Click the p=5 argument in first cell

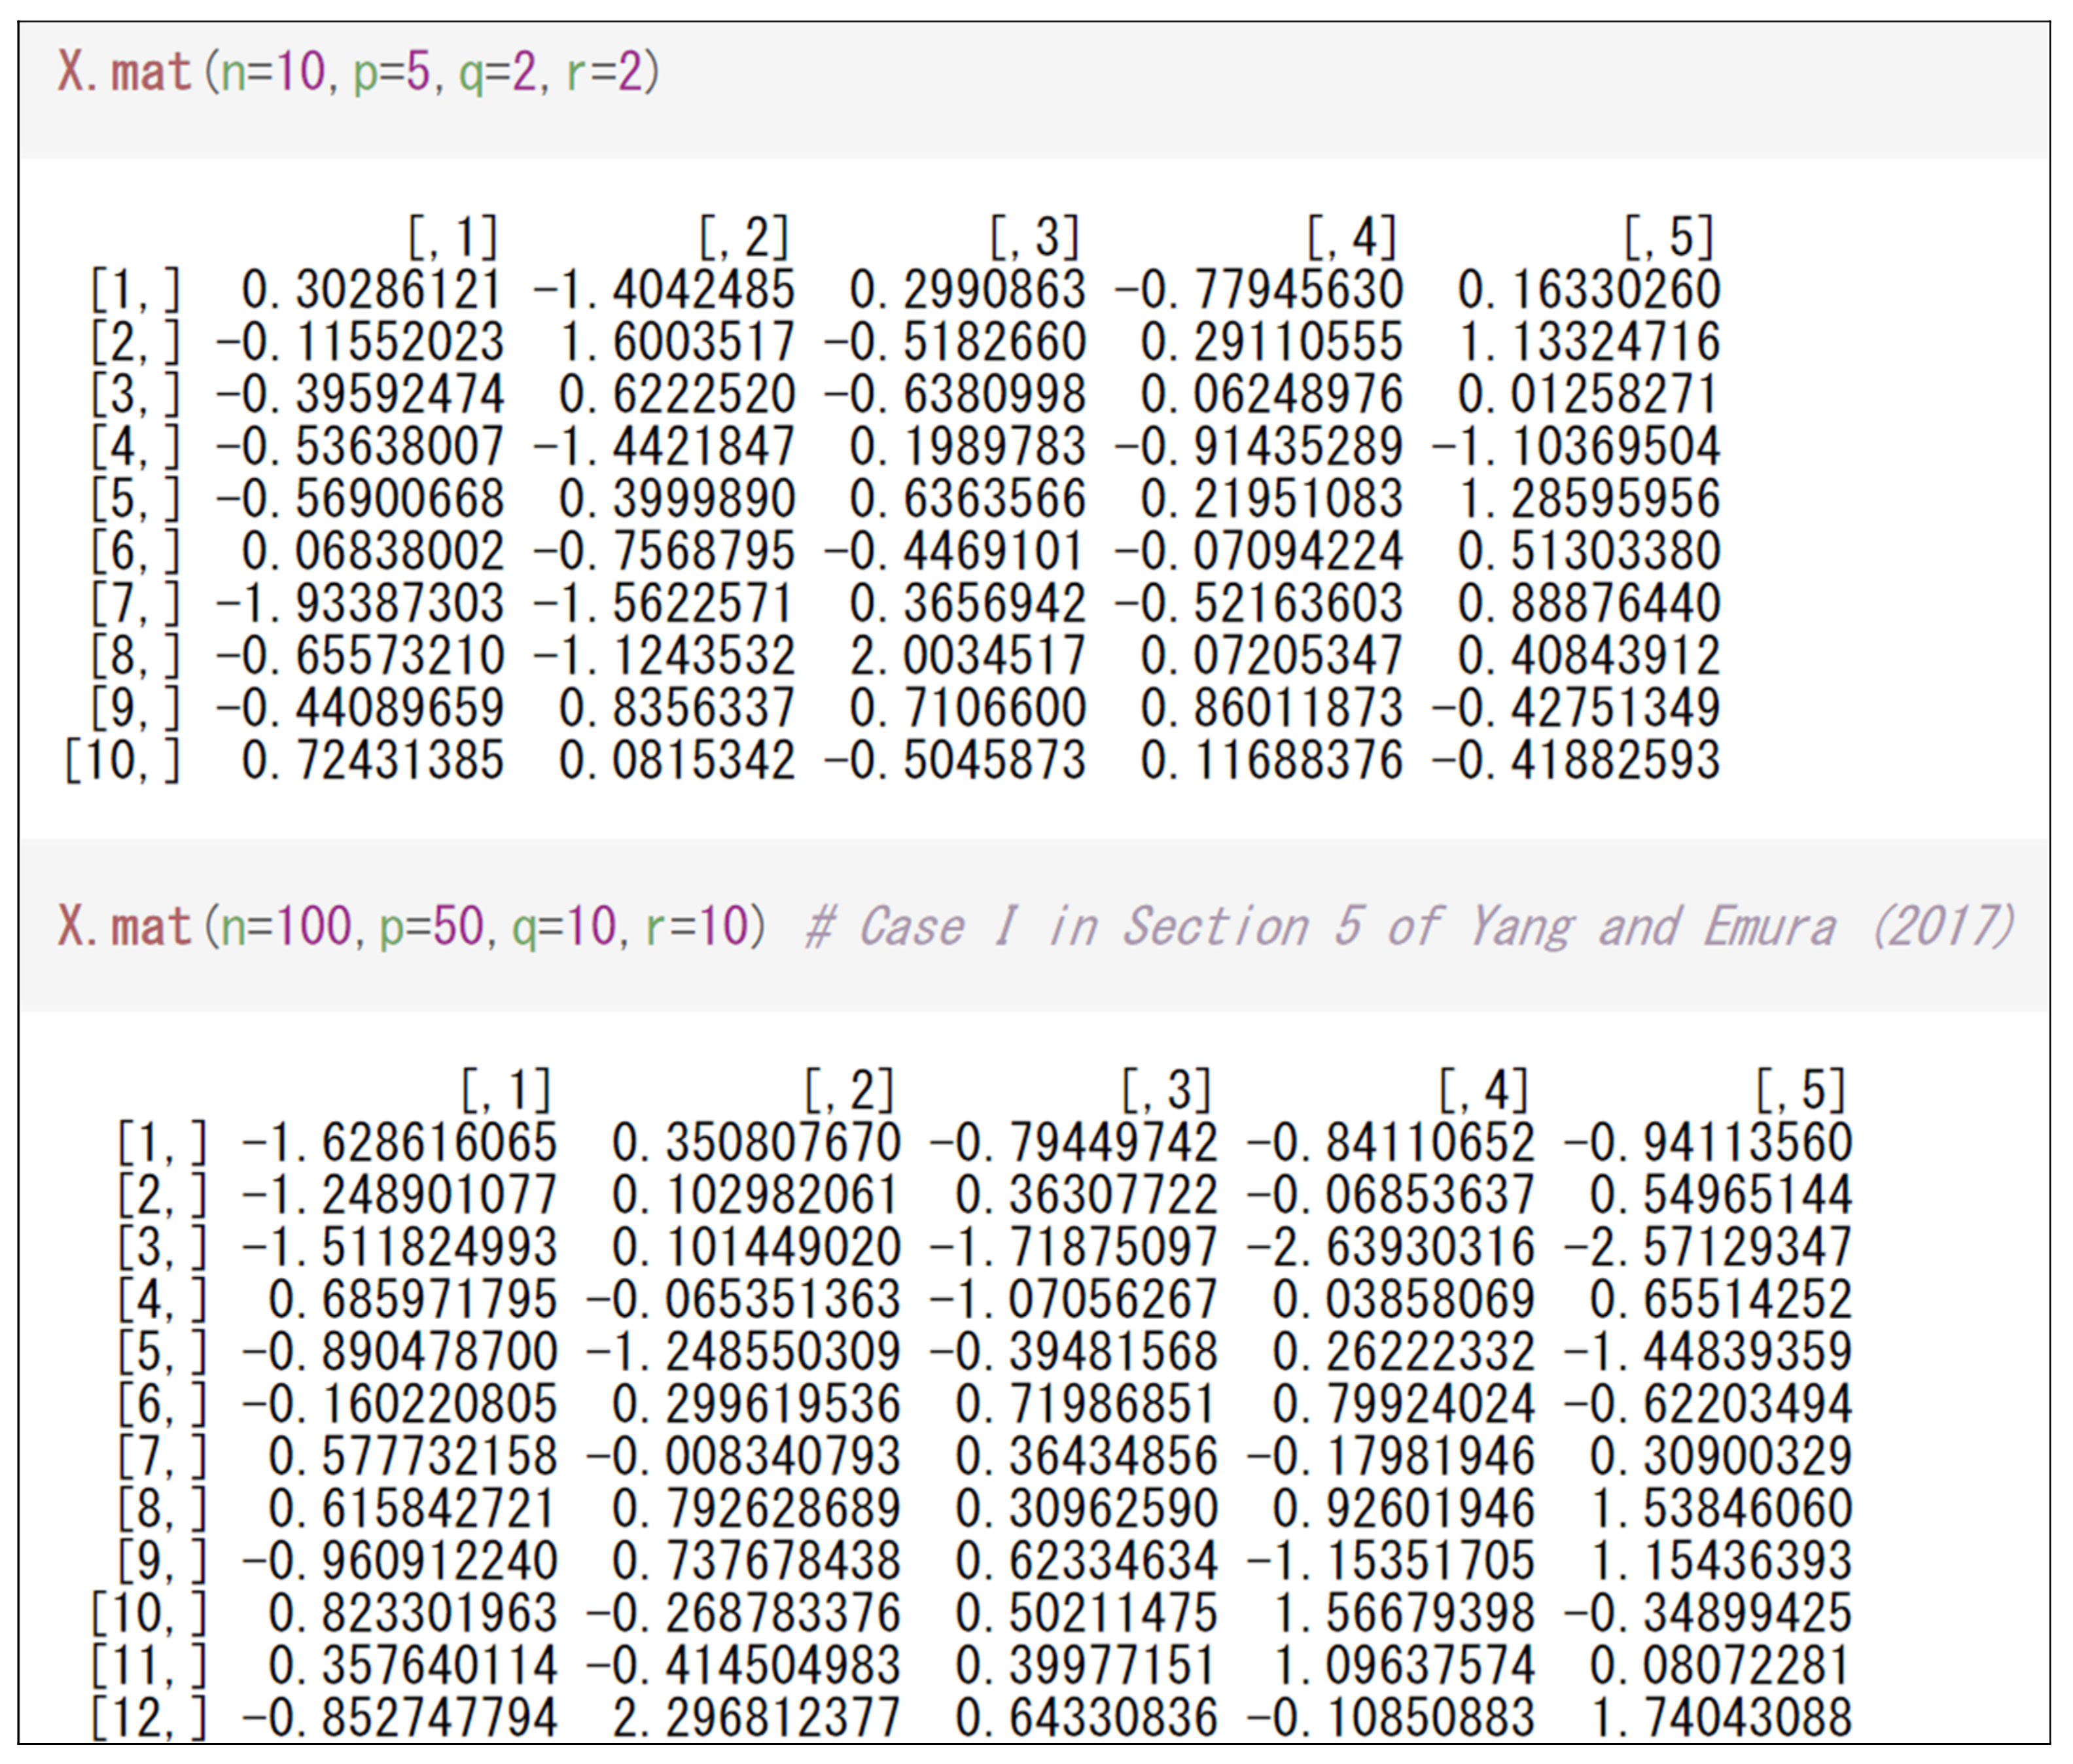391,73
